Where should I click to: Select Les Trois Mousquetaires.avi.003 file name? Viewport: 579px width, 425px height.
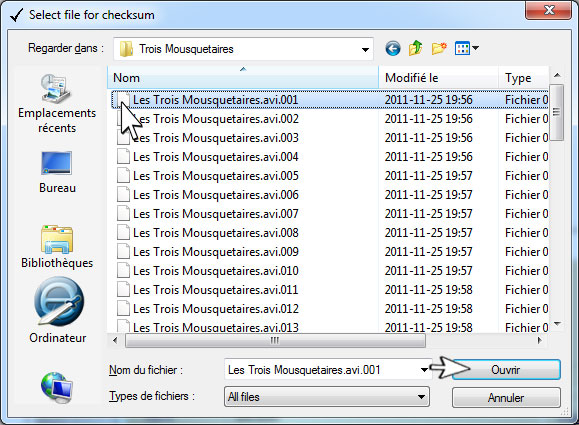[x=215, y=138]
